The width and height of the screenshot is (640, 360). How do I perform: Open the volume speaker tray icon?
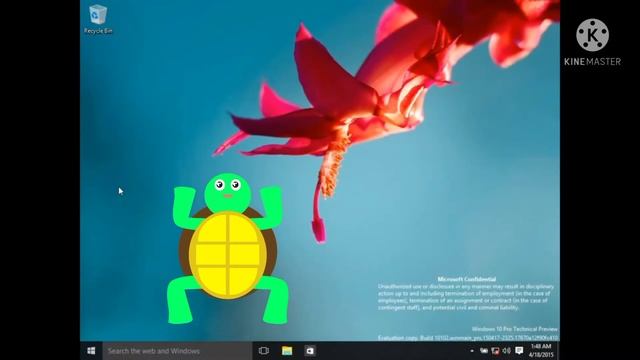point(507,351)
